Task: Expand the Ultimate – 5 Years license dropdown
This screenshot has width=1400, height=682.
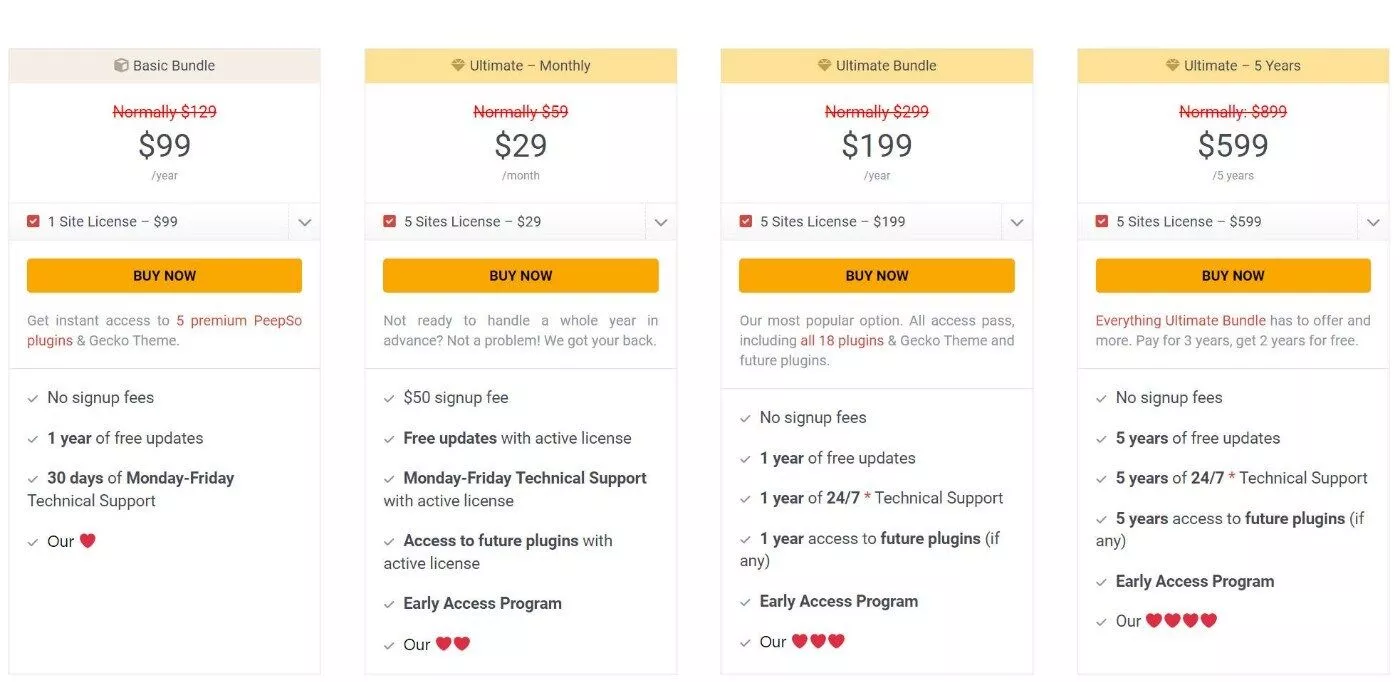Action: pyautogui.click(x=1373, y=222)
